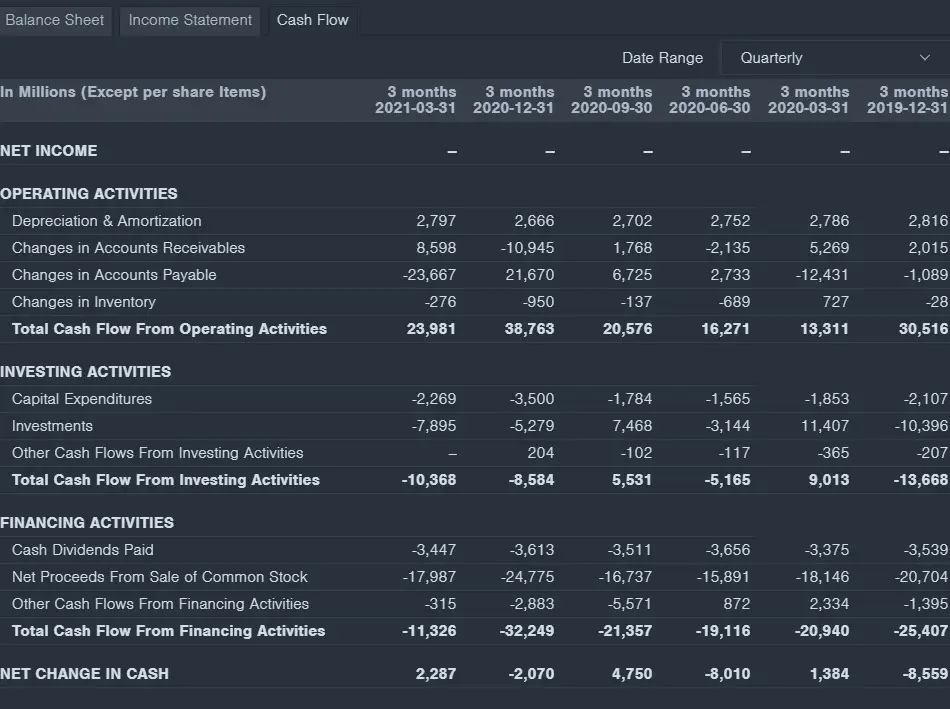Image resolution: width=950 pixels, height=709 pixels.
Task: Click the 2020-03-31 column header
Action: click(x=808, y=100)
